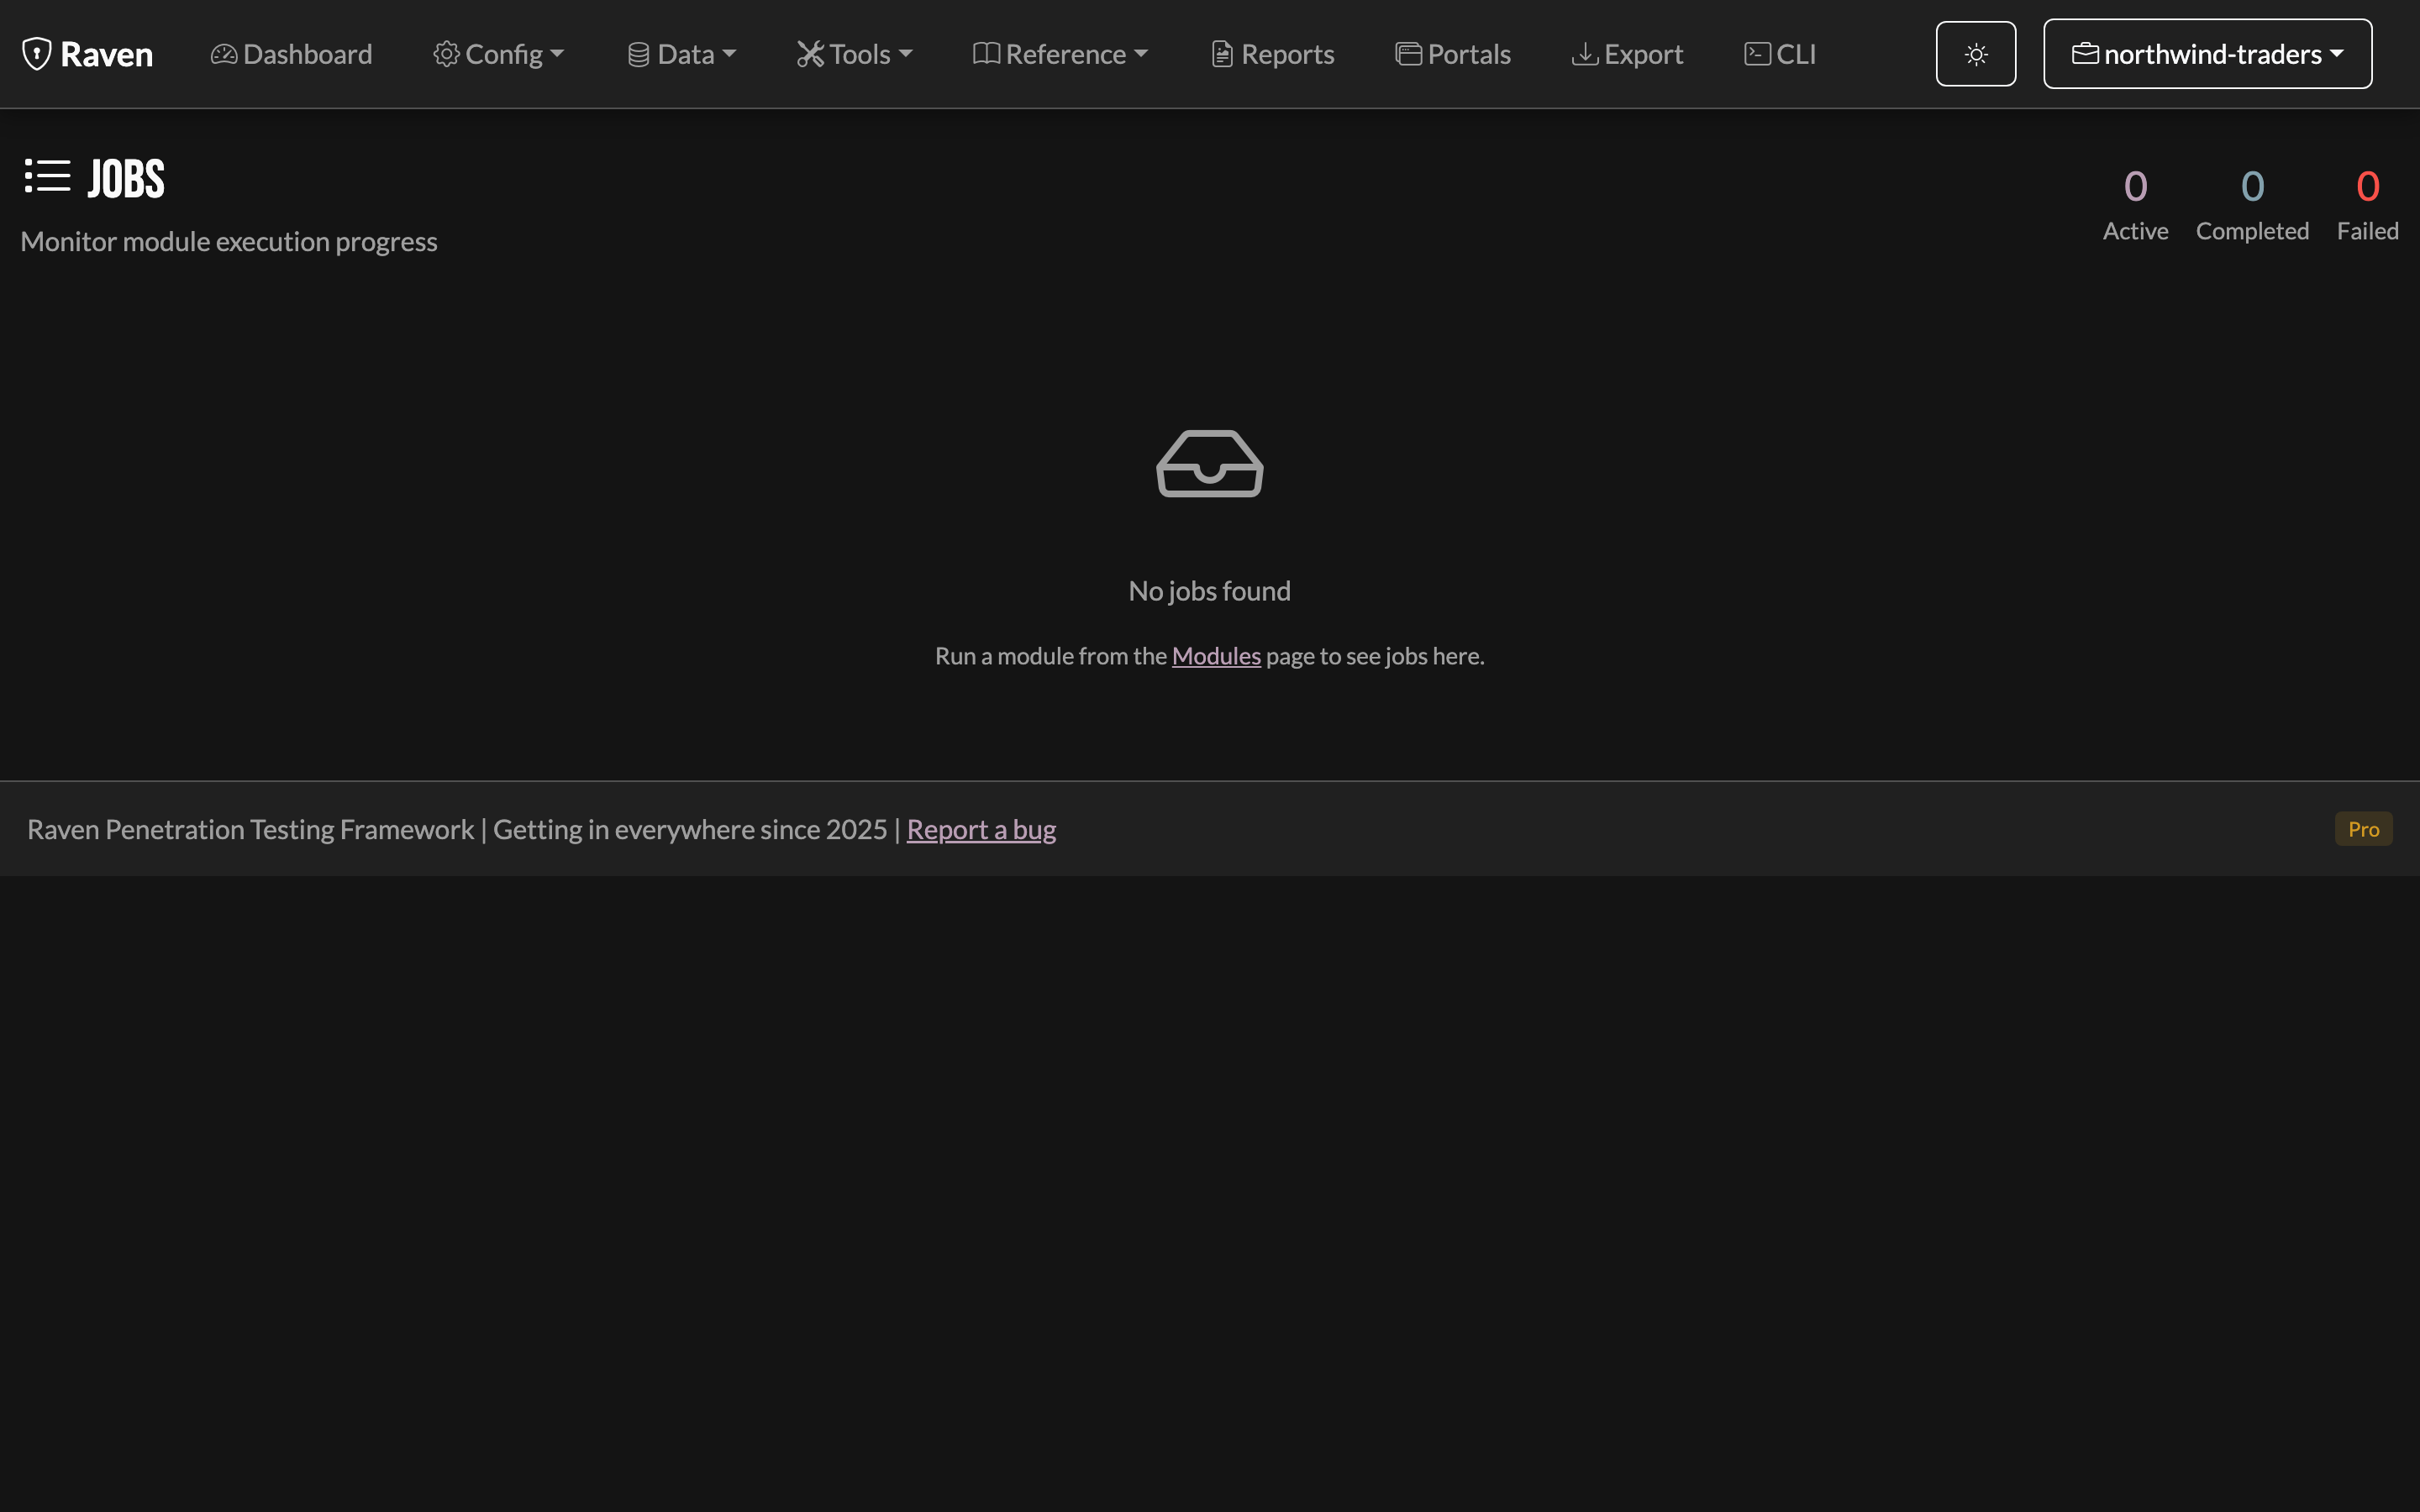2420x1512 pixels.
Task: Click the Failed jobs counter
Action: (x=2367, y=205)
